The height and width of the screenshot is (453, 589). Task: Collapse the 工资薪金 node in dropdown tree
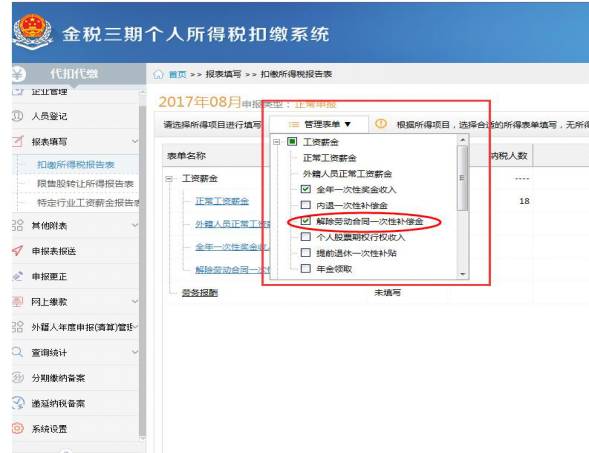coord(277,142)
